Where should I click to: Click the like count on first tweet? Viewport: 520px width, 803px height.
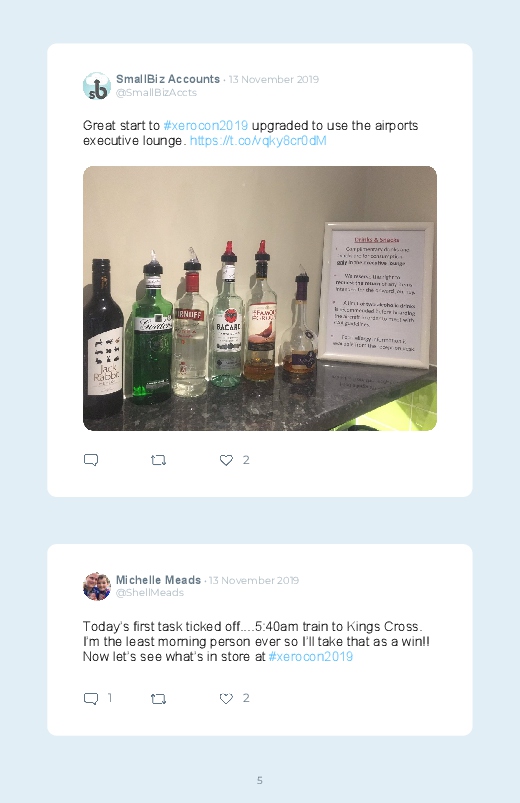point(246,460)
